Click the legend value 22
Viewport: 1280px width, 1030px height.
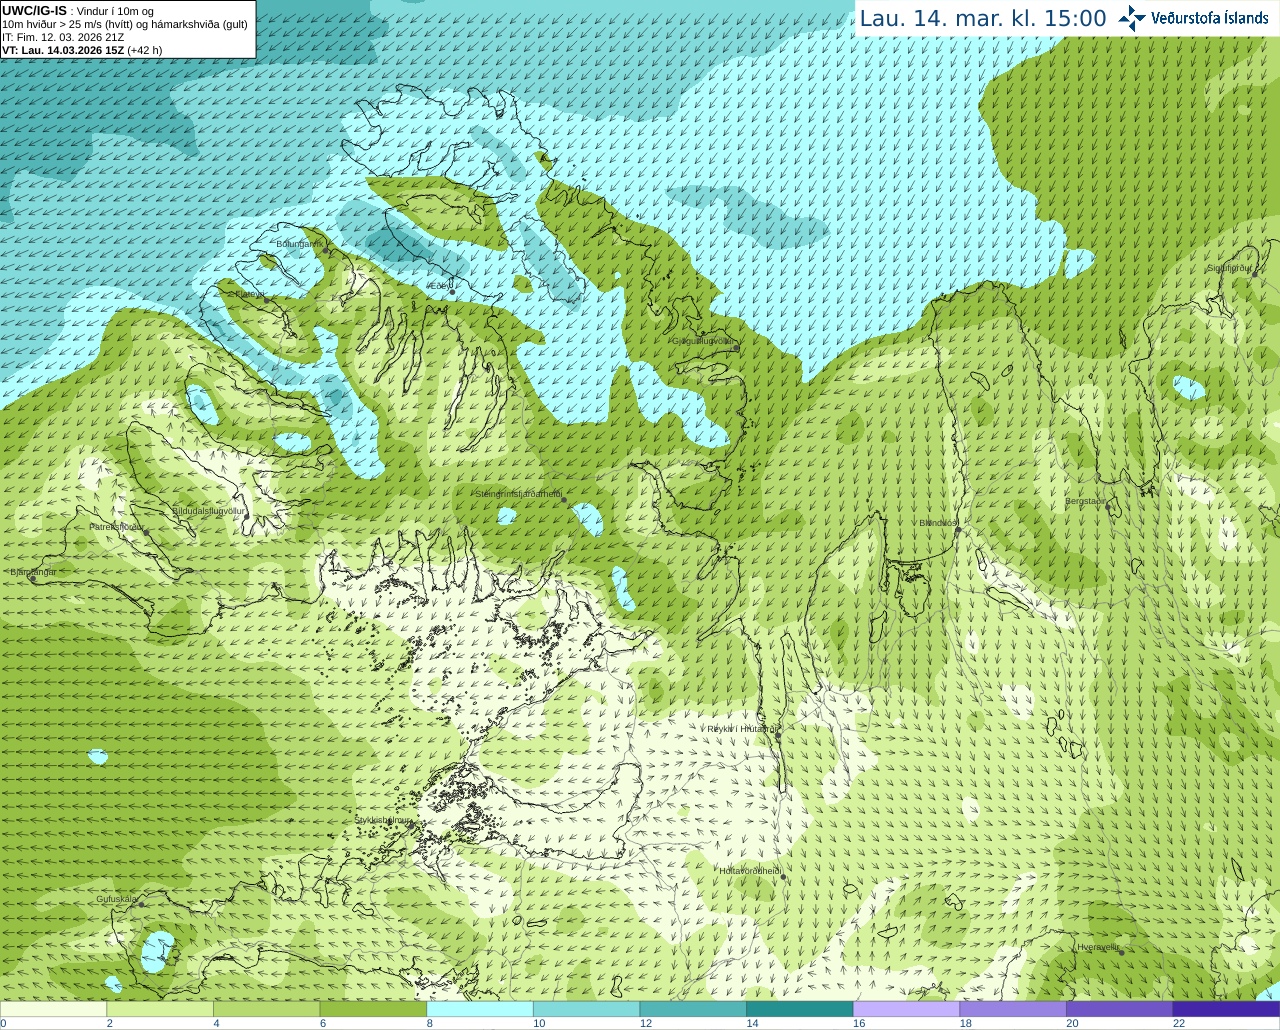[1179, 1023]
